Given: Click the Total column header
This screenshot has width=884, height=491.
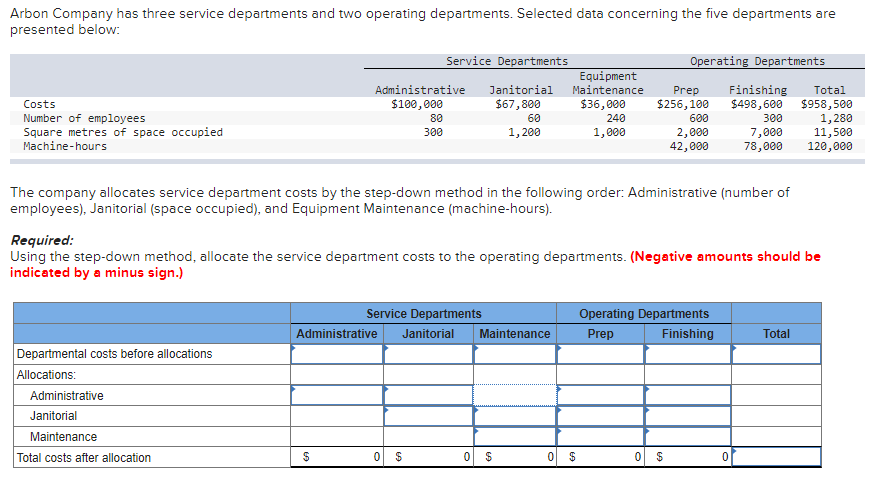Looking at the screenshot, I should 776,334.
